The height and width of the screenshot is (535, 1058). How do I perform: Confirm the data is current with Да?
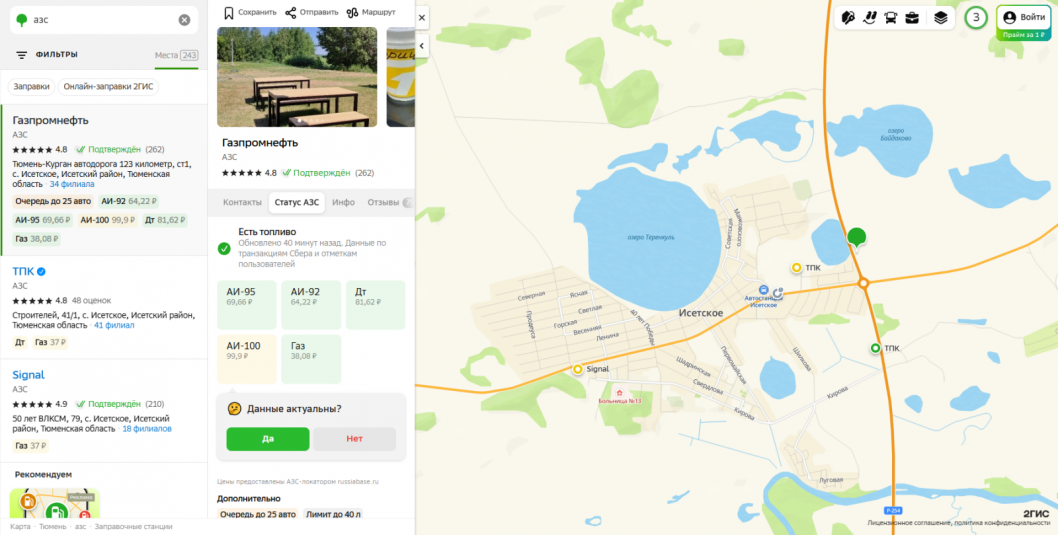point(268,439)
